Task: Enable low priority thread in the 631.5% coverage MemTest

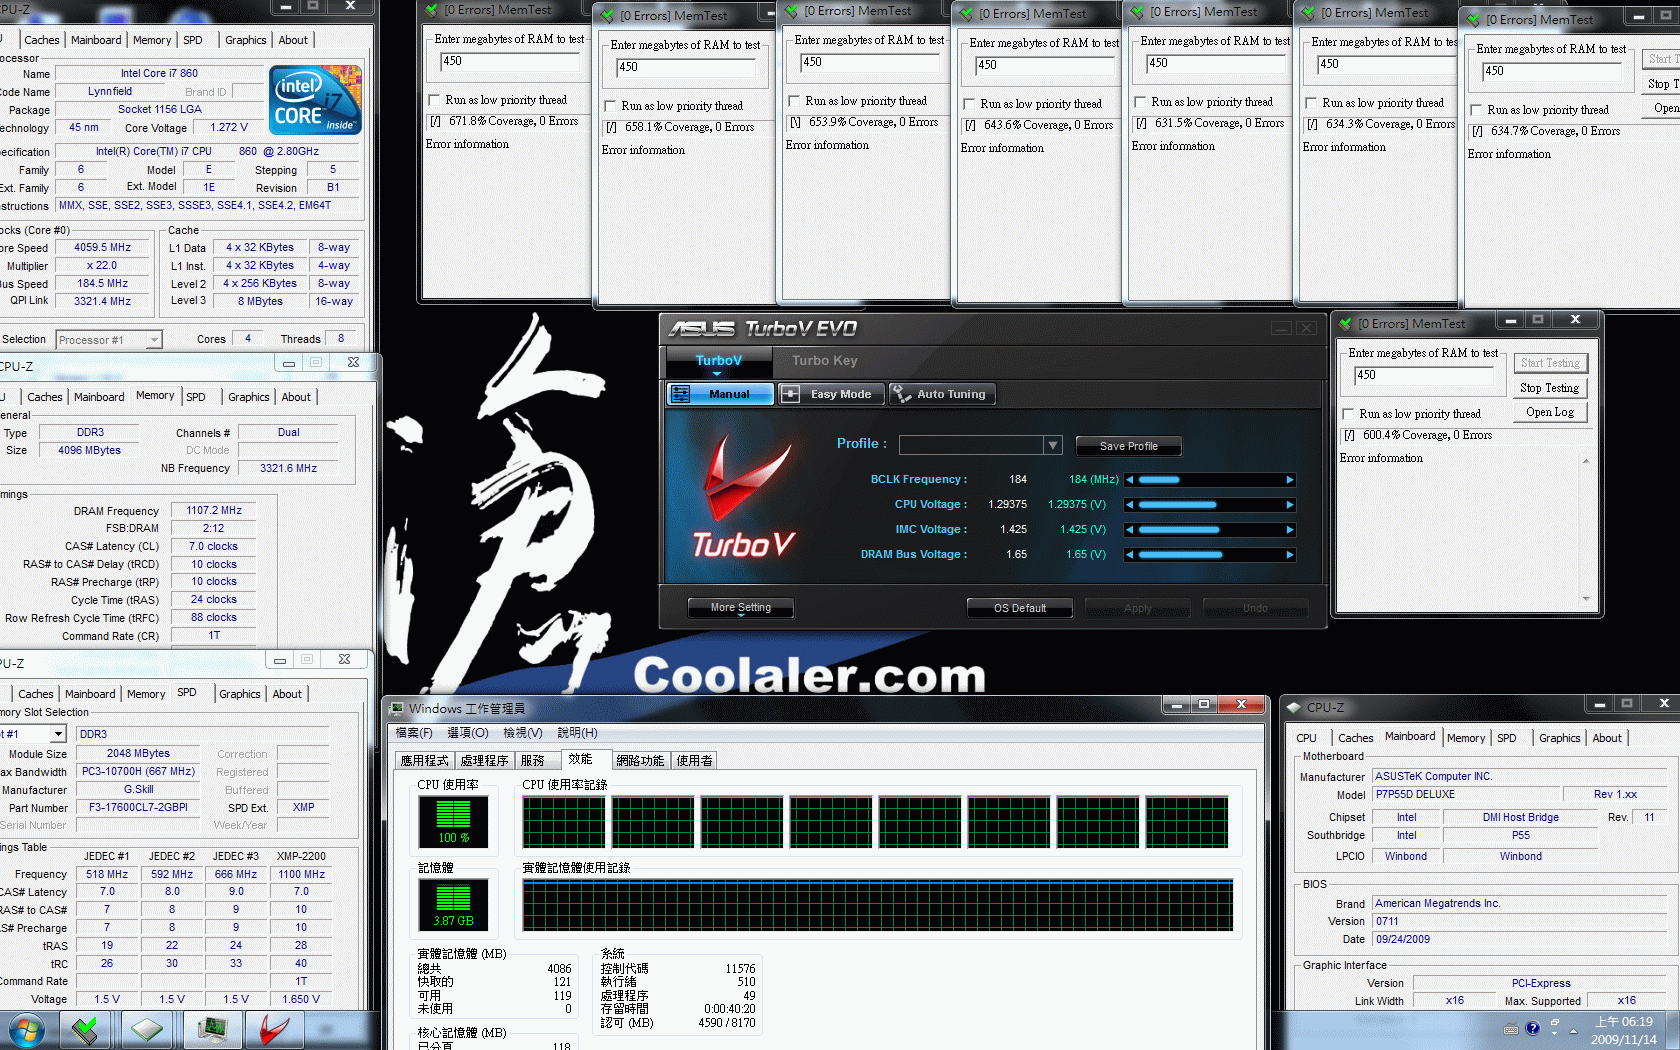Action: [1140, 102]
